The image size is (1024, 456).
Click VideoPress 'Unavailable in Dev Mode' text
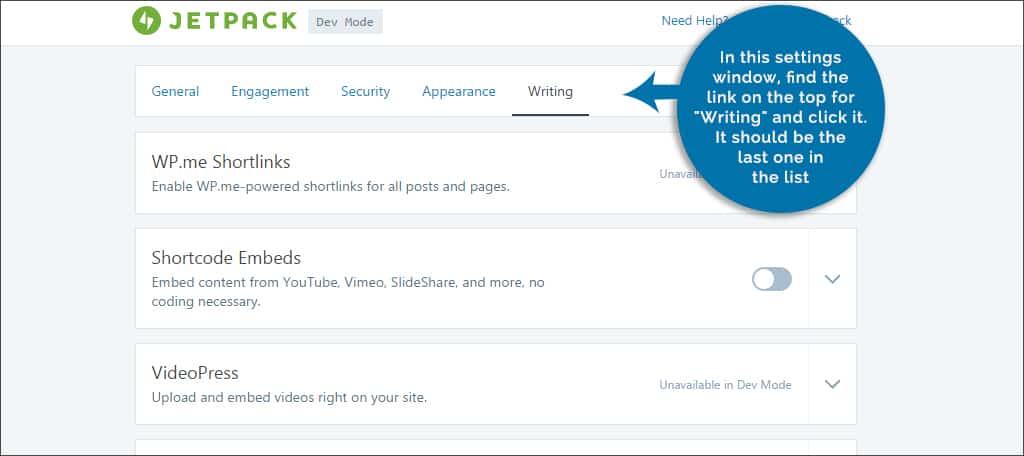pyautogui.click(x=726, y=385)
